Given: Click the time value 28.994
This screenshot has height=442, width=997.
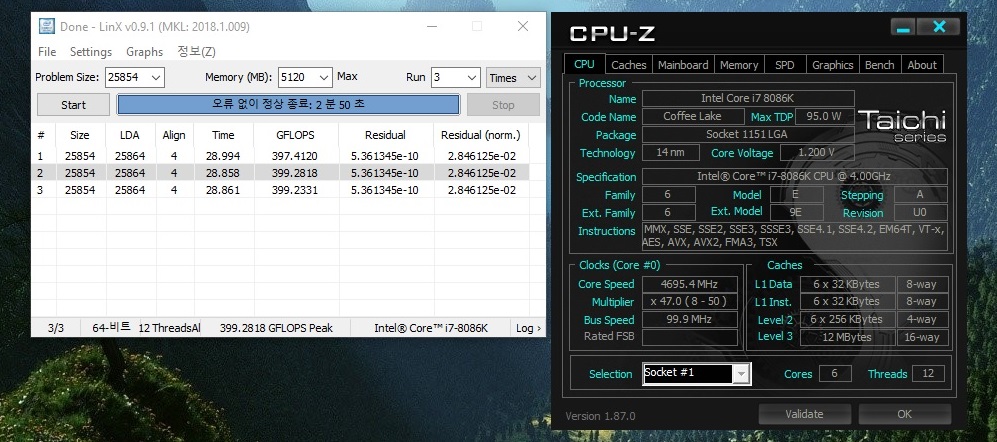Looking at the screenshot, I should 223,156.
